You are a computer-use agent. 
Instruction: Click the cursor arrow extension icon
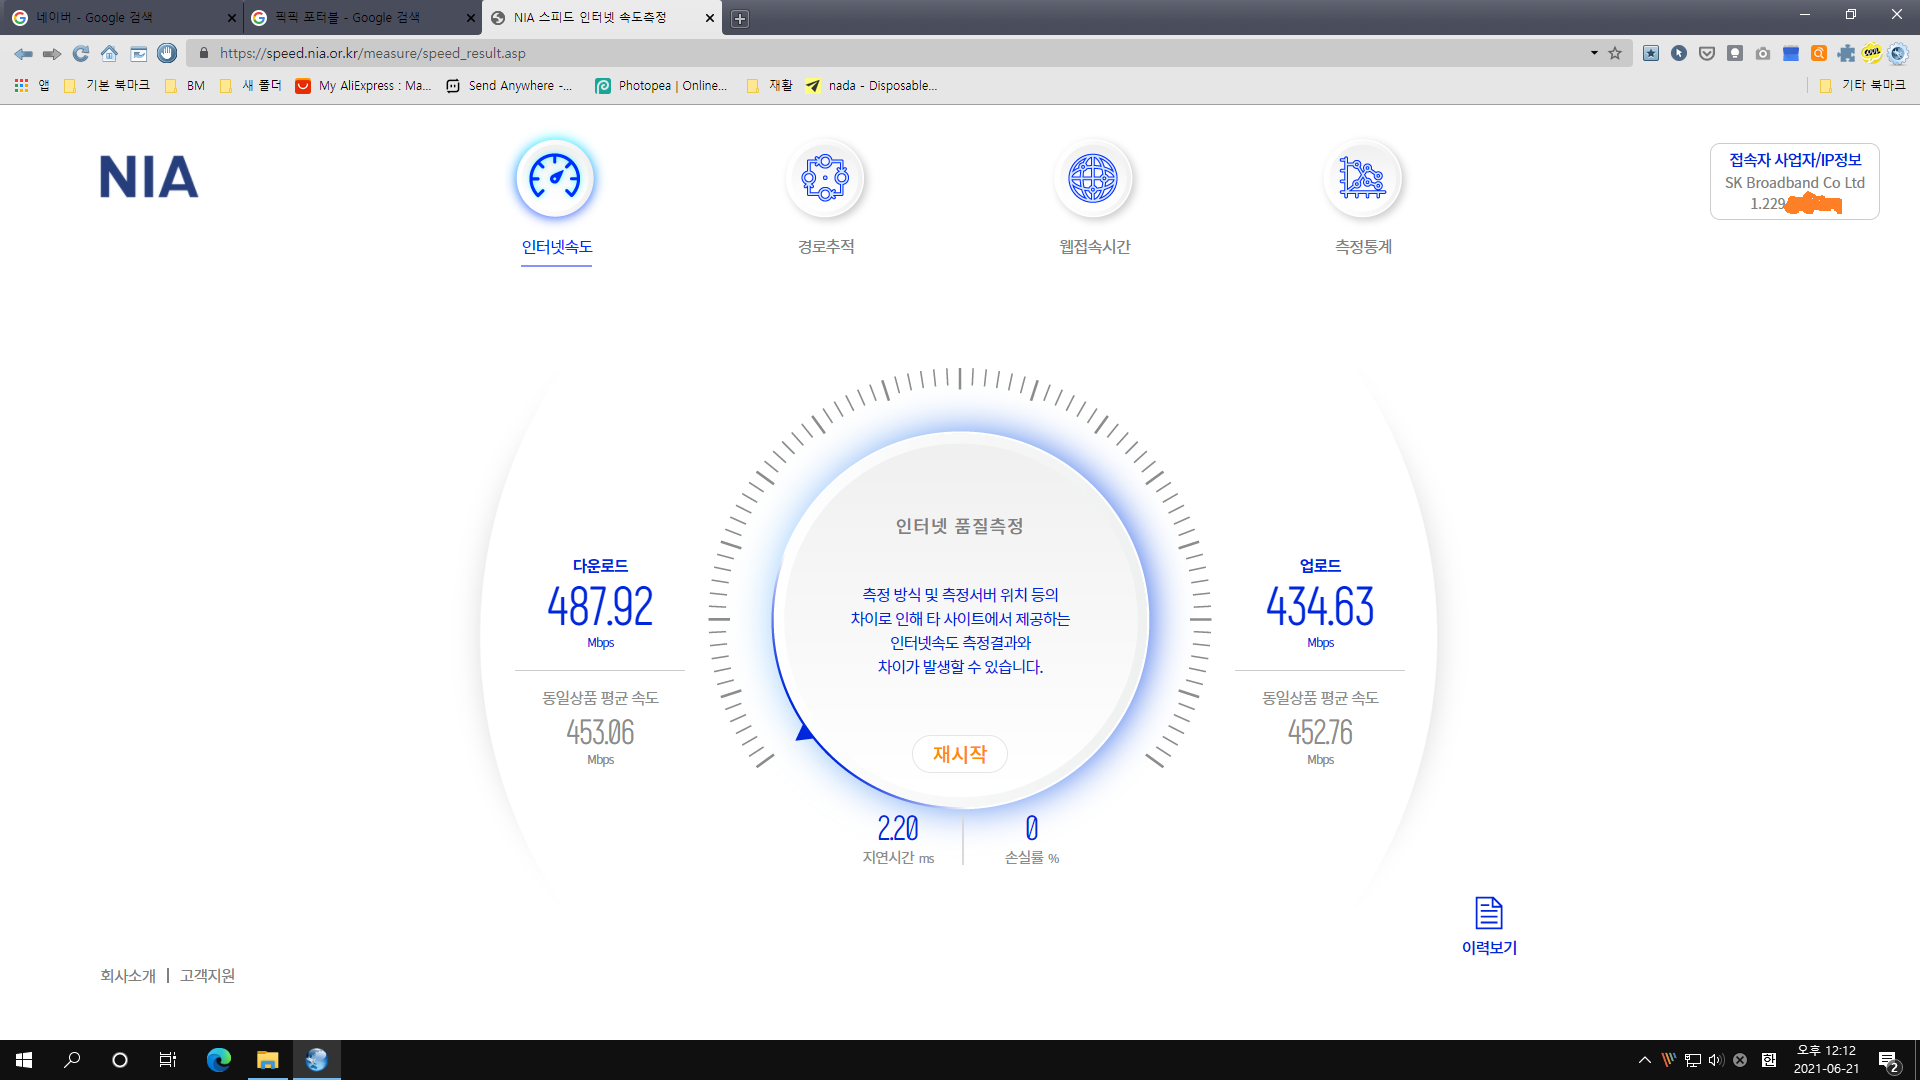[x=1679, y=53]
